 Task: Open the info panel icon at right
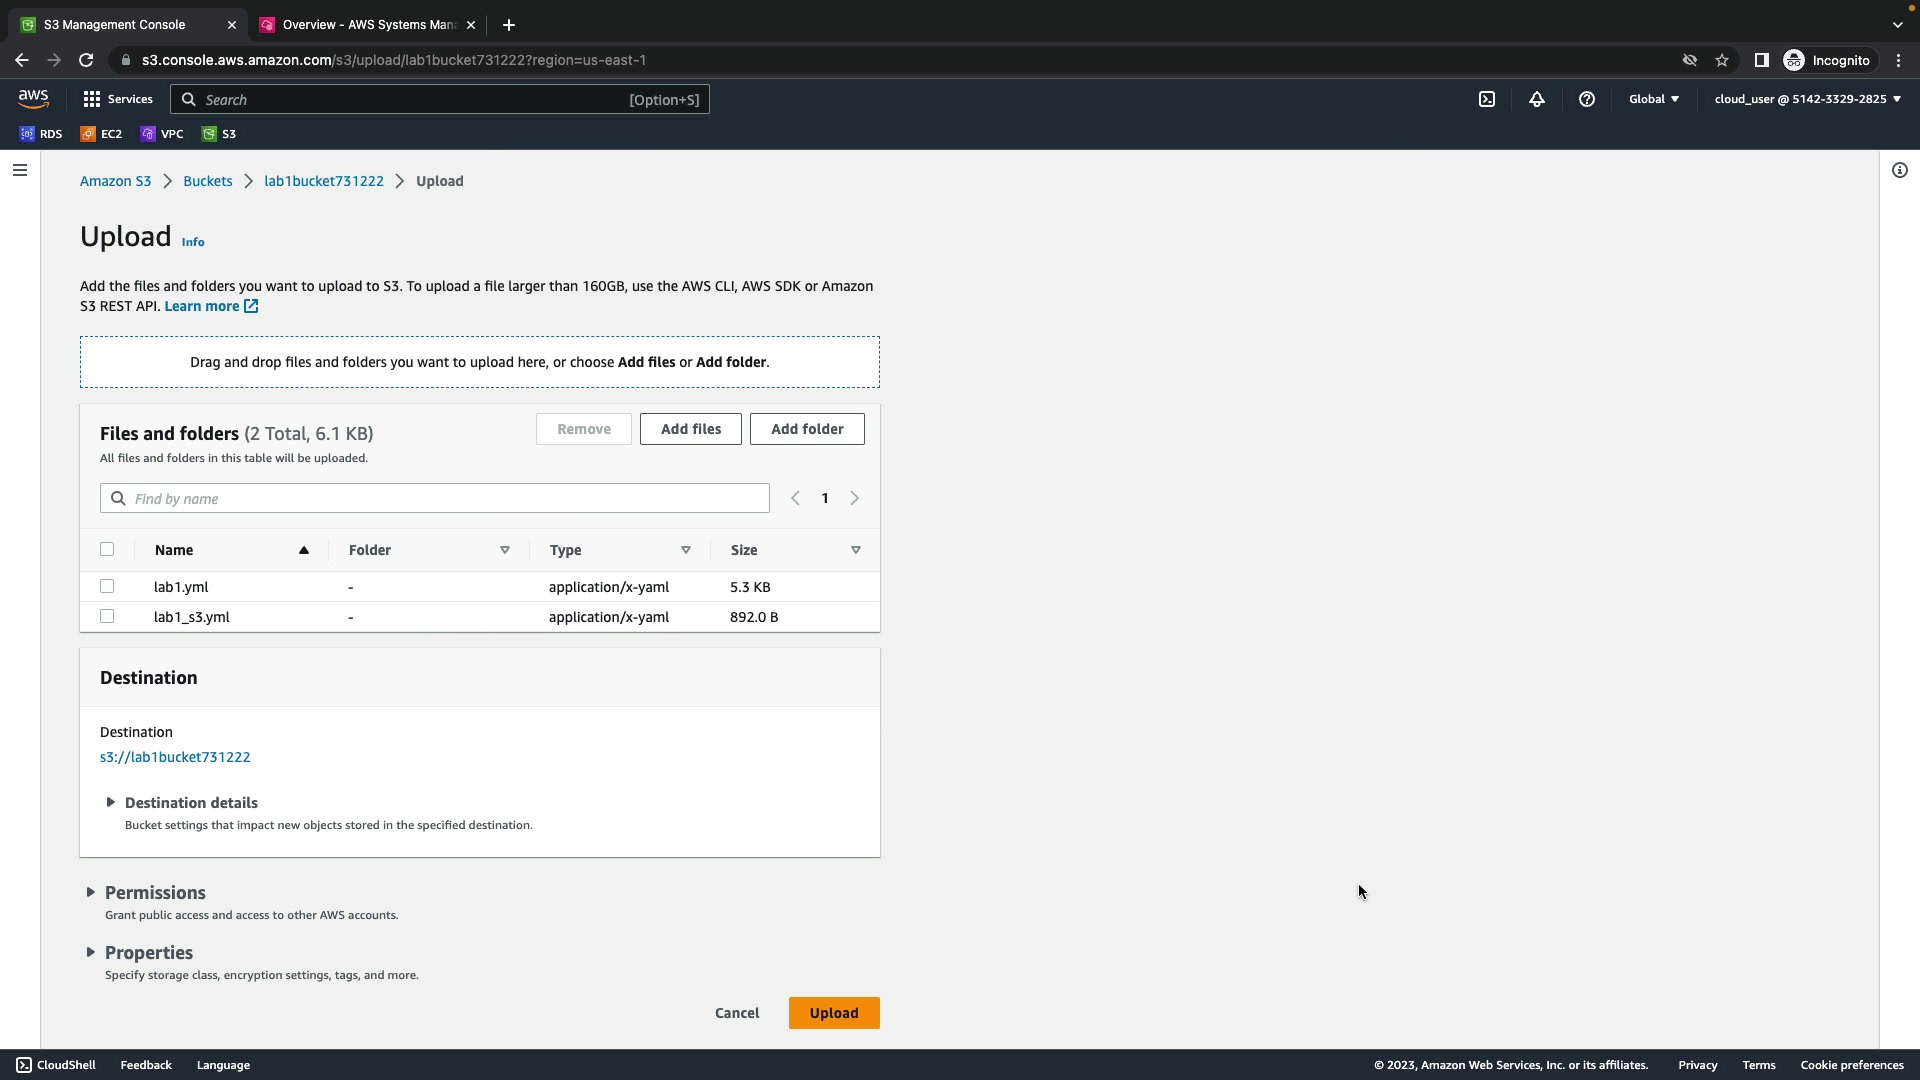coord(1899,170)
